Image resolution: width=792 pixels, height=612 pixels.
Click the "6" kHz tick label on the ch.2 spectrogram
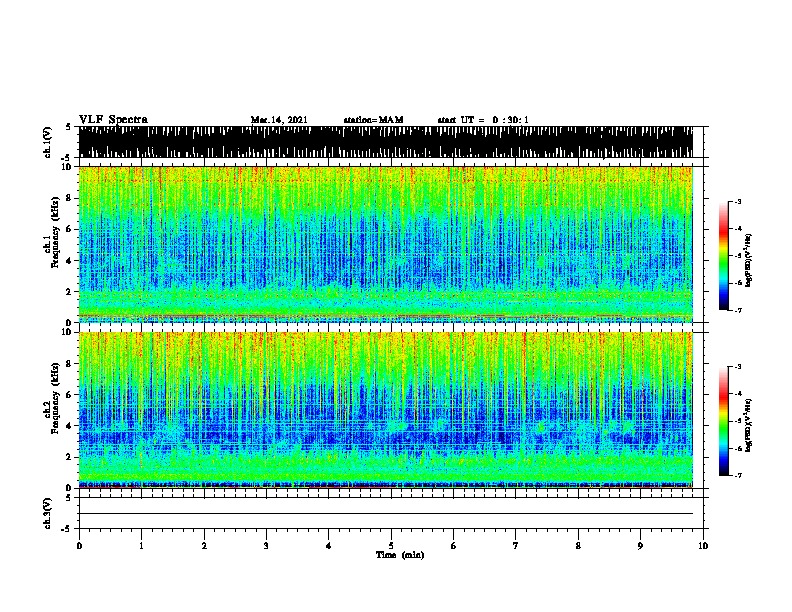pos(70,395)
